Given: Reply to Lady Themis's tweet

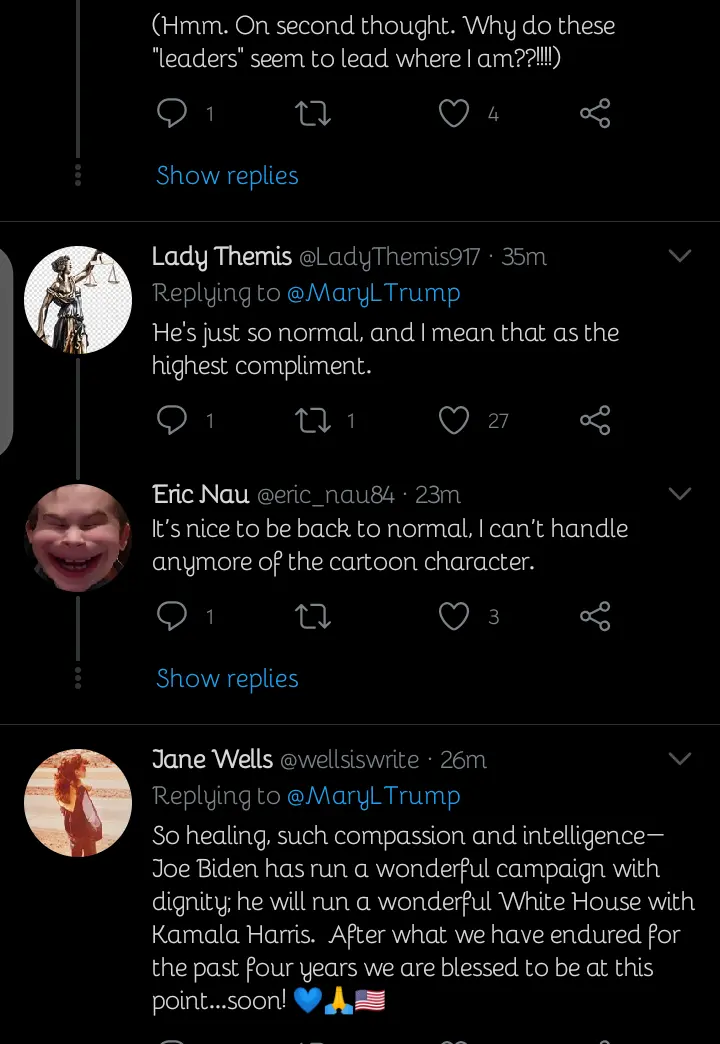Looking at the screenshot, I should [173, 421].
